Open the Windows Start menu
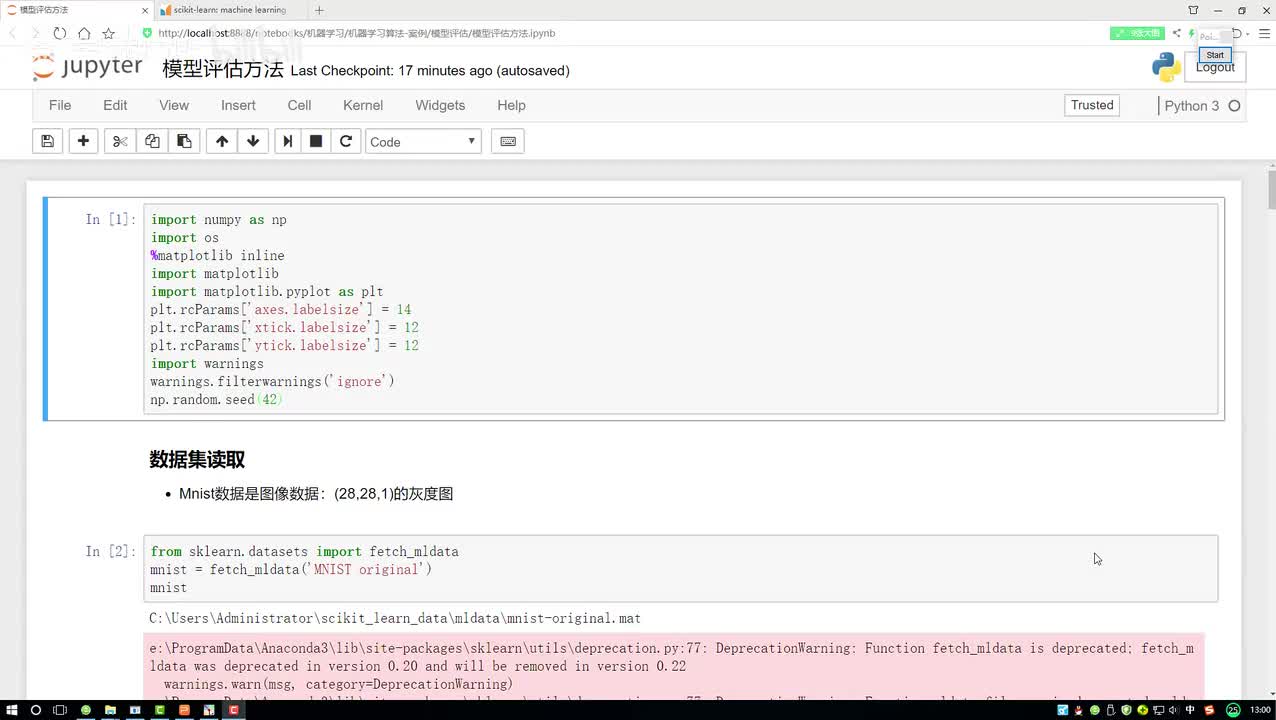 (x=10, y=710)
